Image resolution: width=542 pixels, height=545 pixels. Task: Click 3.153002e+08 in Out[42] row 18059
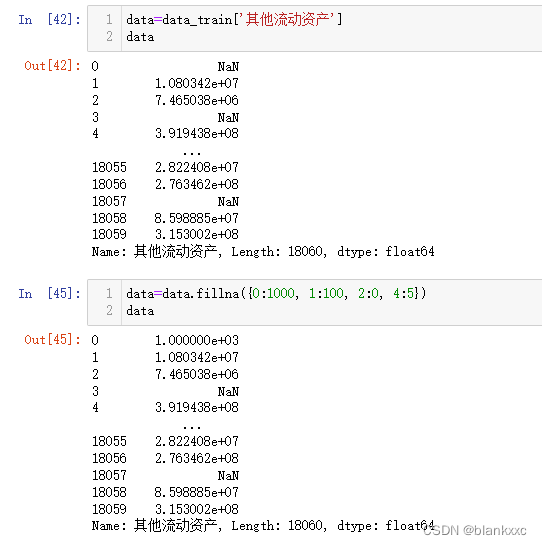(x=197, y=235)
